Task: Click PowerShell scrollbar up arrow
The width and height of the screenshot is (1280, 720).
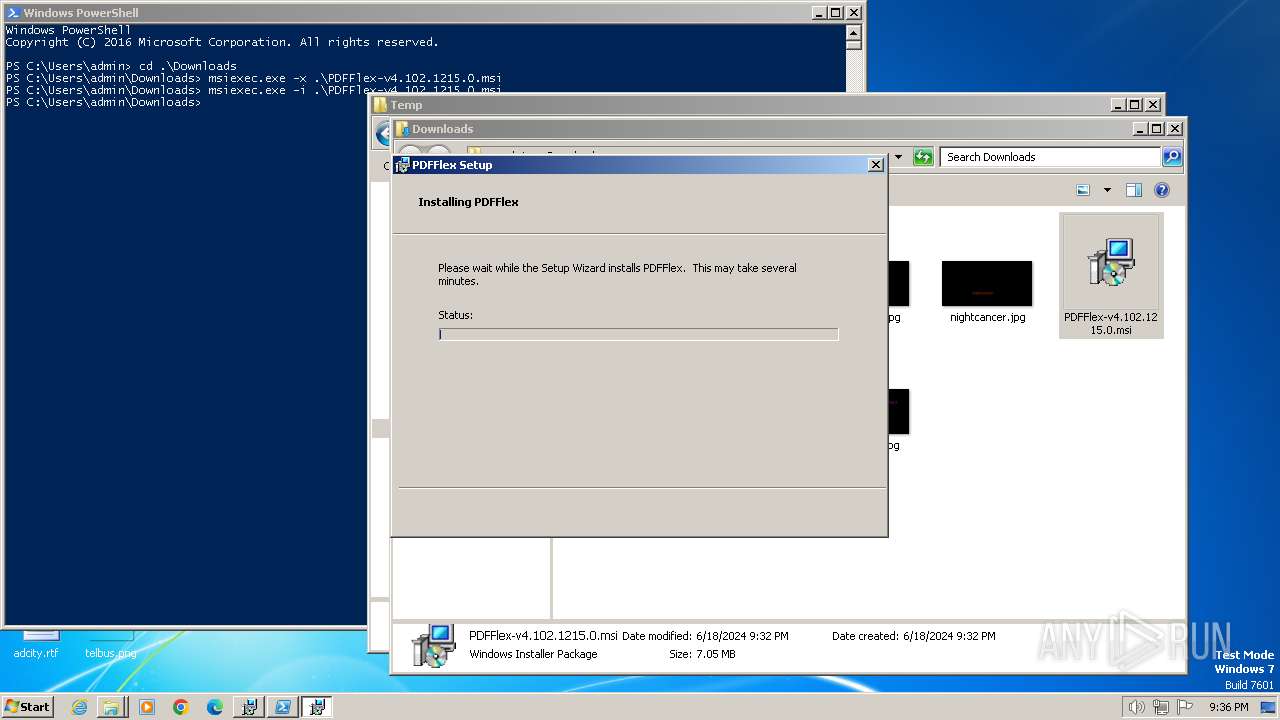Action: pos(853,31)
